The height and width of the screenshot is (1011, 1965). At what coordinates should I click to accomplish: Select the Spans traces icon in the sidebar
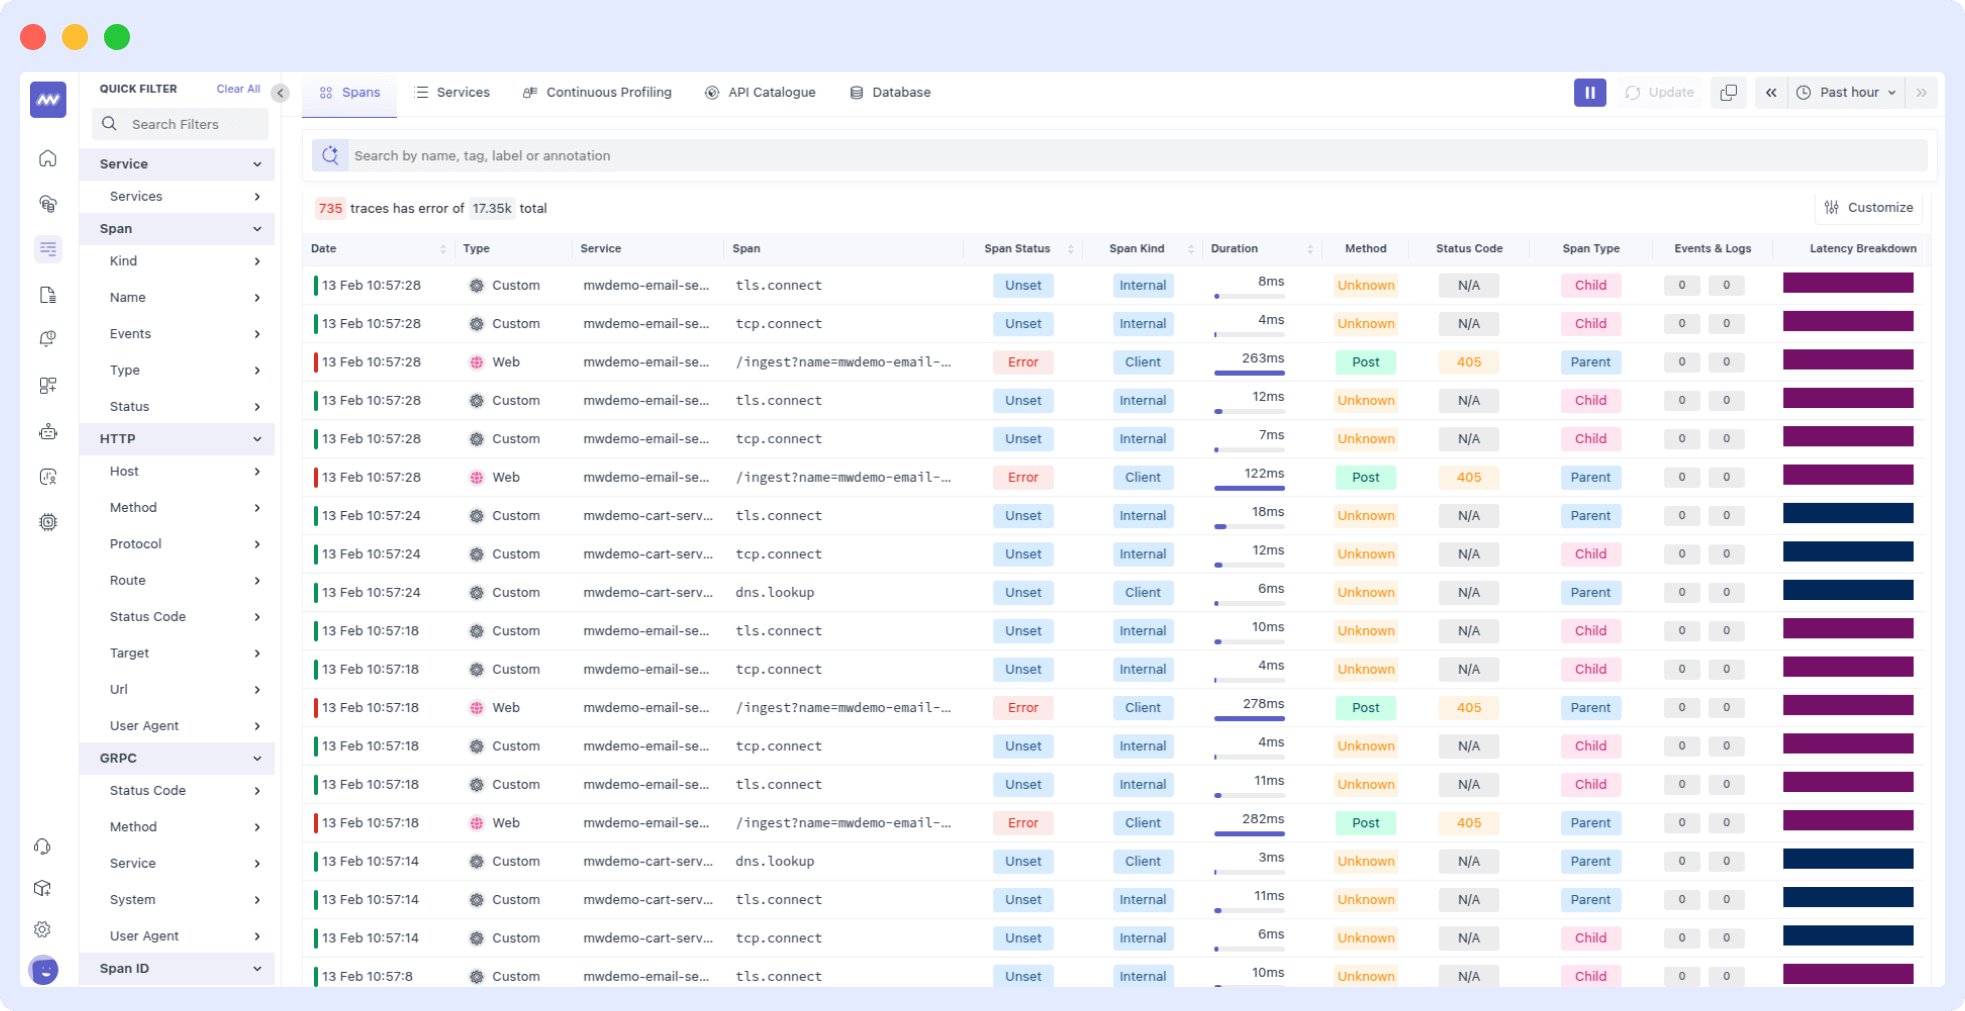47,248
